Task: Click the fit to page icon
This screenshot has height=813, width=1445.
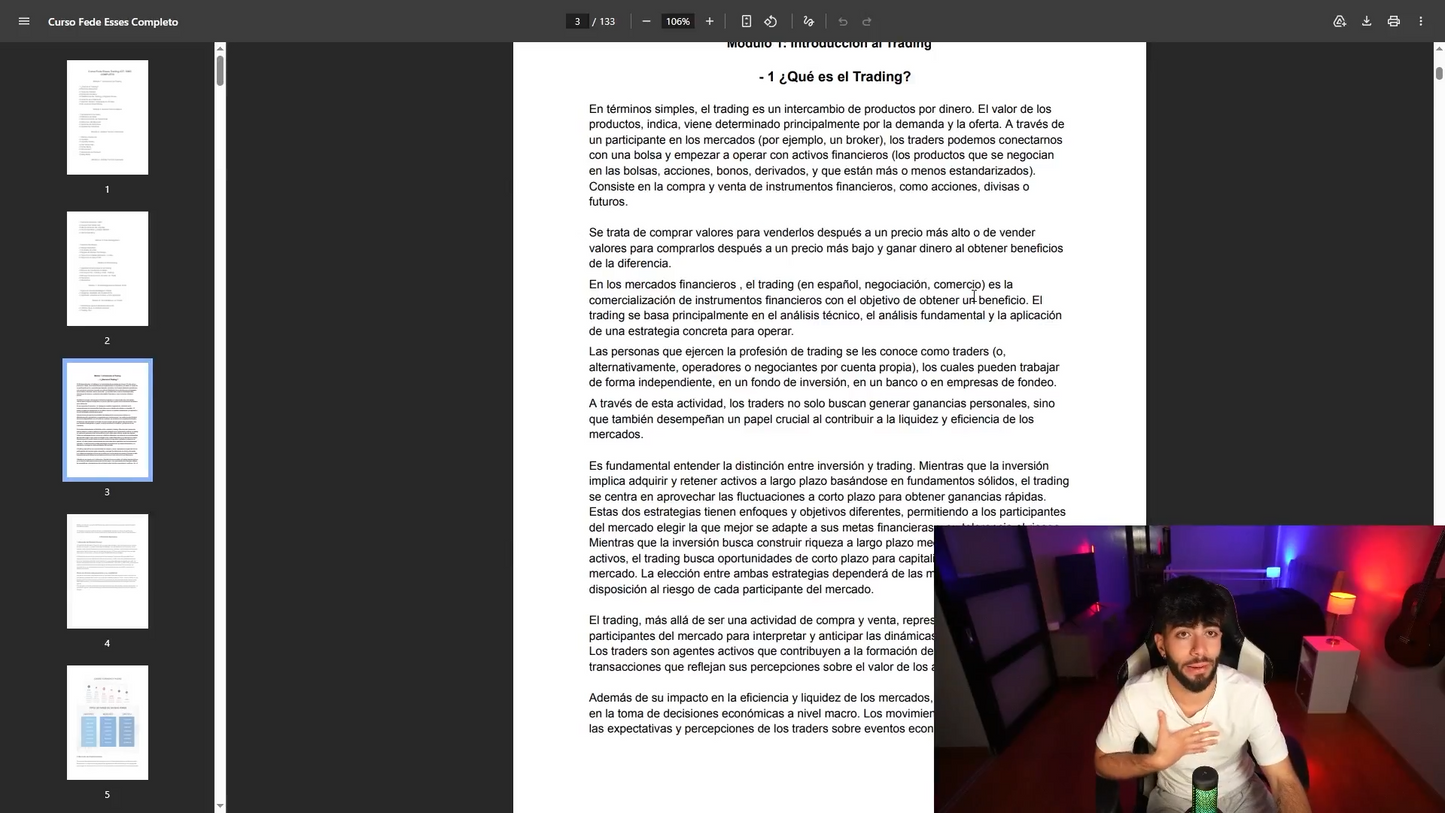Action: pos(746,21)
